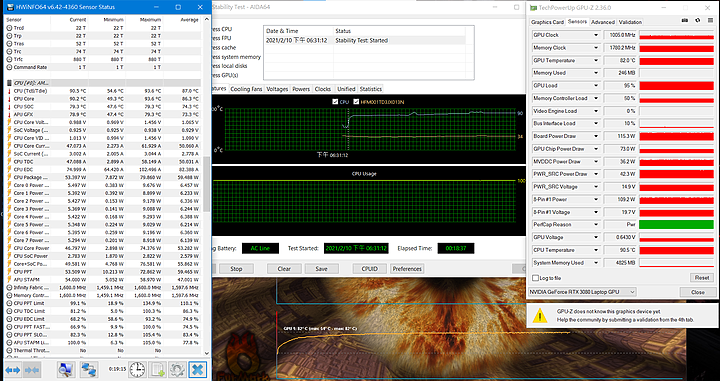Viewport: 720px width, 381px height.
Task: Click the GPU-Z refresh icon
Action: tap(698, 21)
